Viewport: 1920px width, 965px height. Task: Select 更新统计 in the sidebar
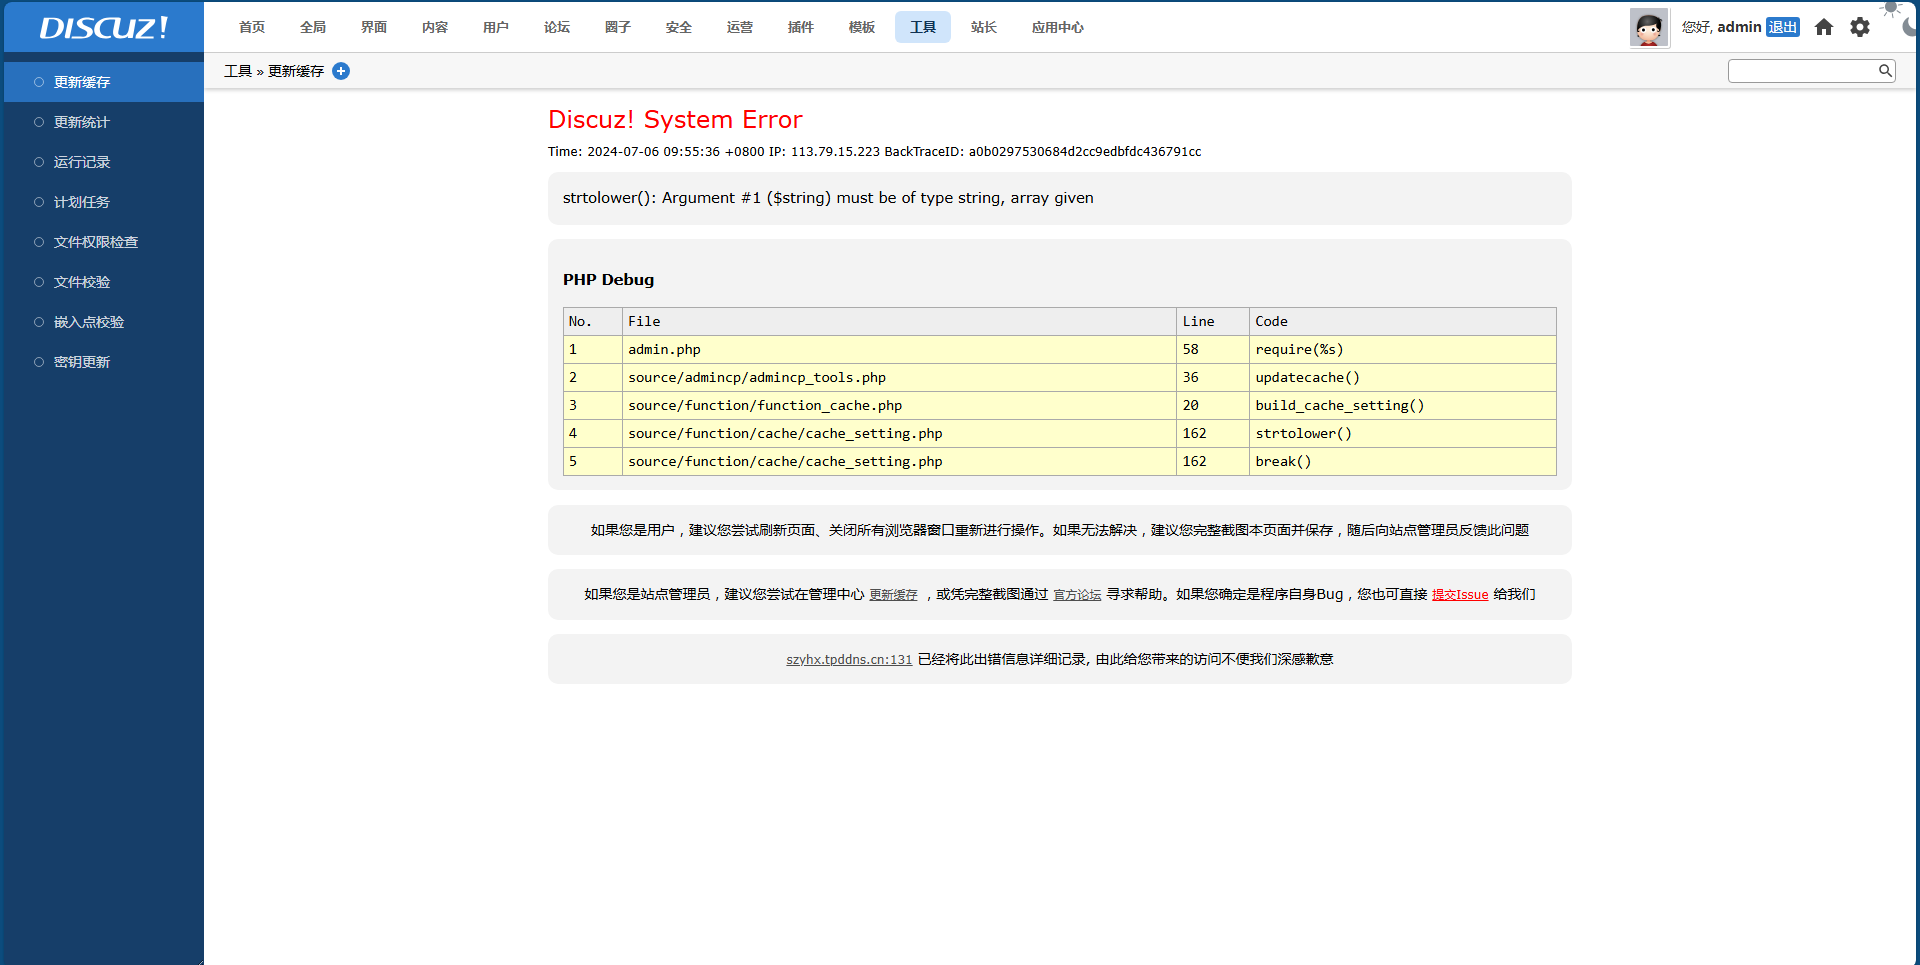[x=82, y=122]
